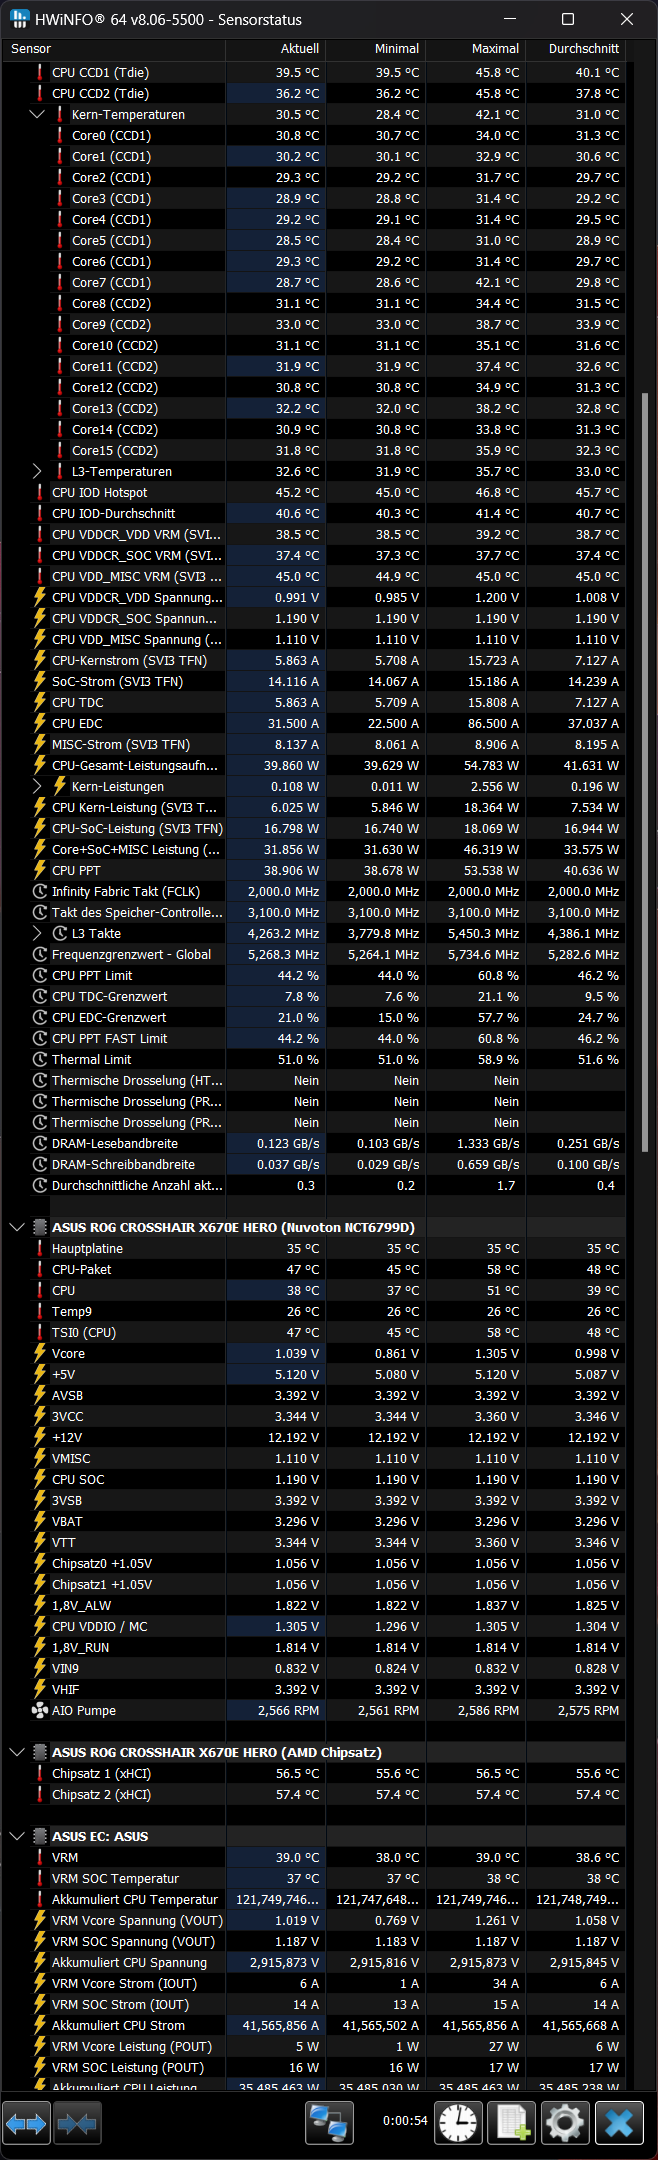Select the MISC-Strom (SVI3 TFN) row
The height and width of the screenshot is (2160, 658).
tap(314, 744)
